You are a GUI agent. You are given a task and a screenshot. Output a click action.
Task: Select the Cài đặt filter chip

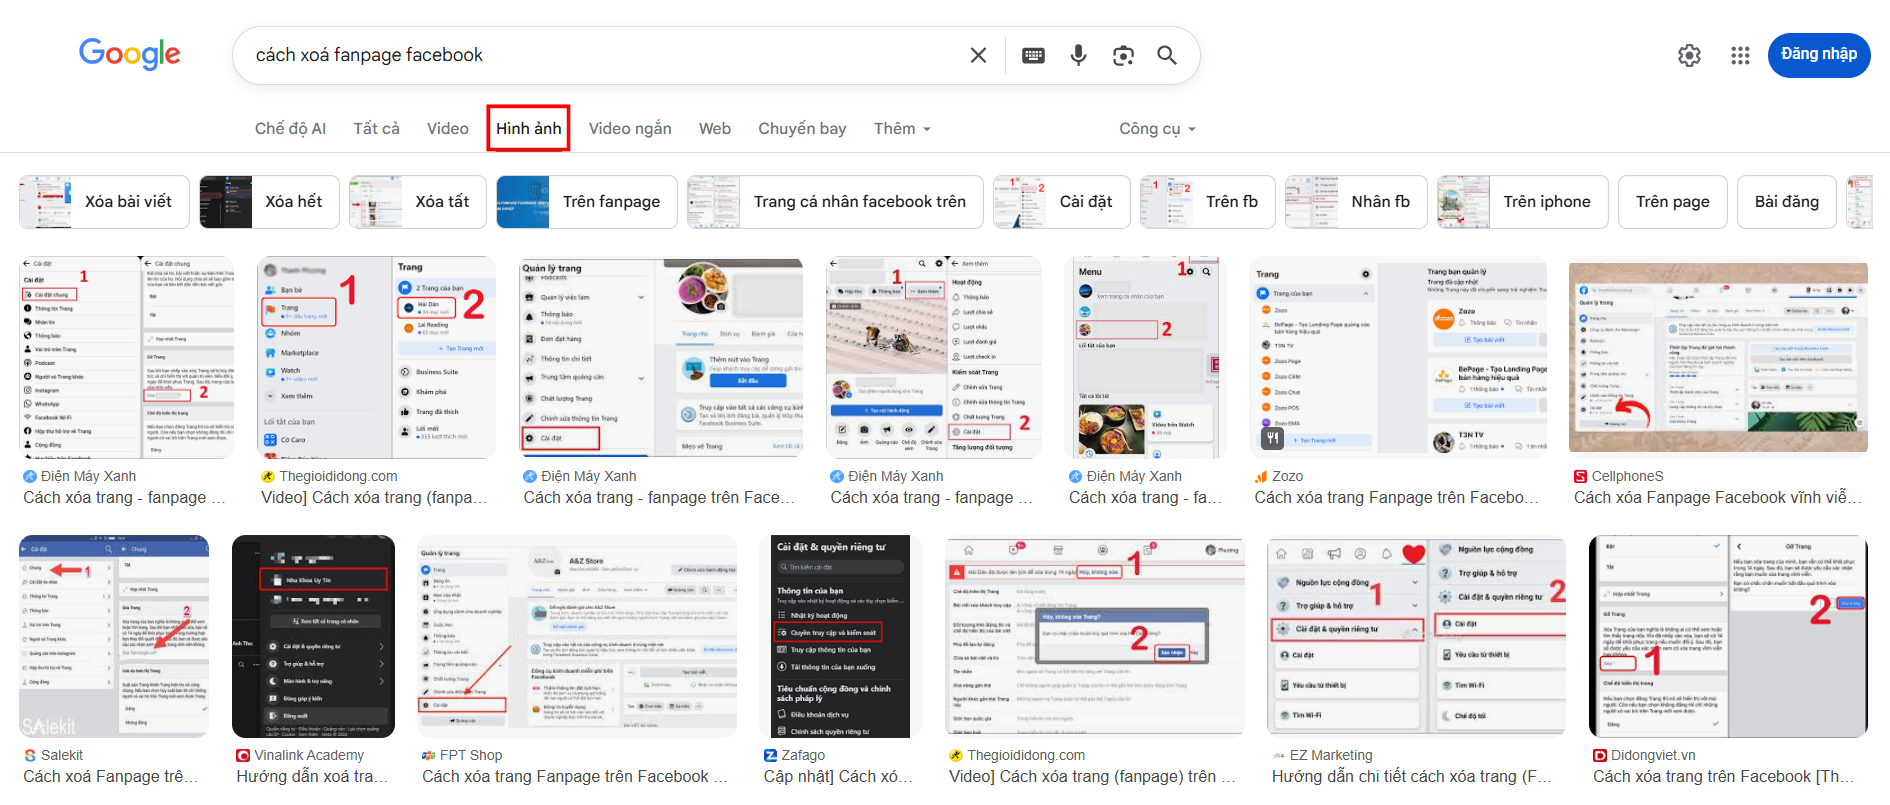[x=1062, y=201]
